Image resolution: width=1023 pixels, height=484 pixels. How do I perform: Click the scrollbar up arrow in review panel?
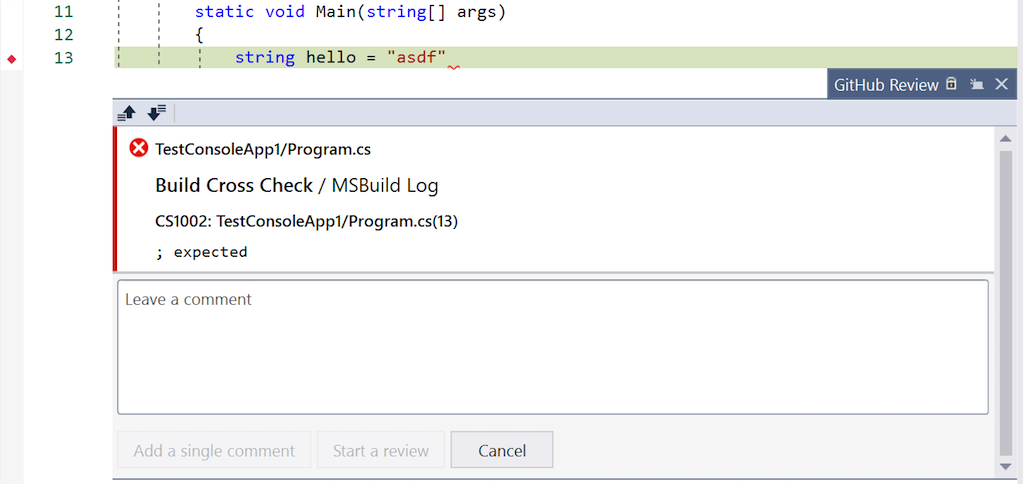coord(1006,137)
